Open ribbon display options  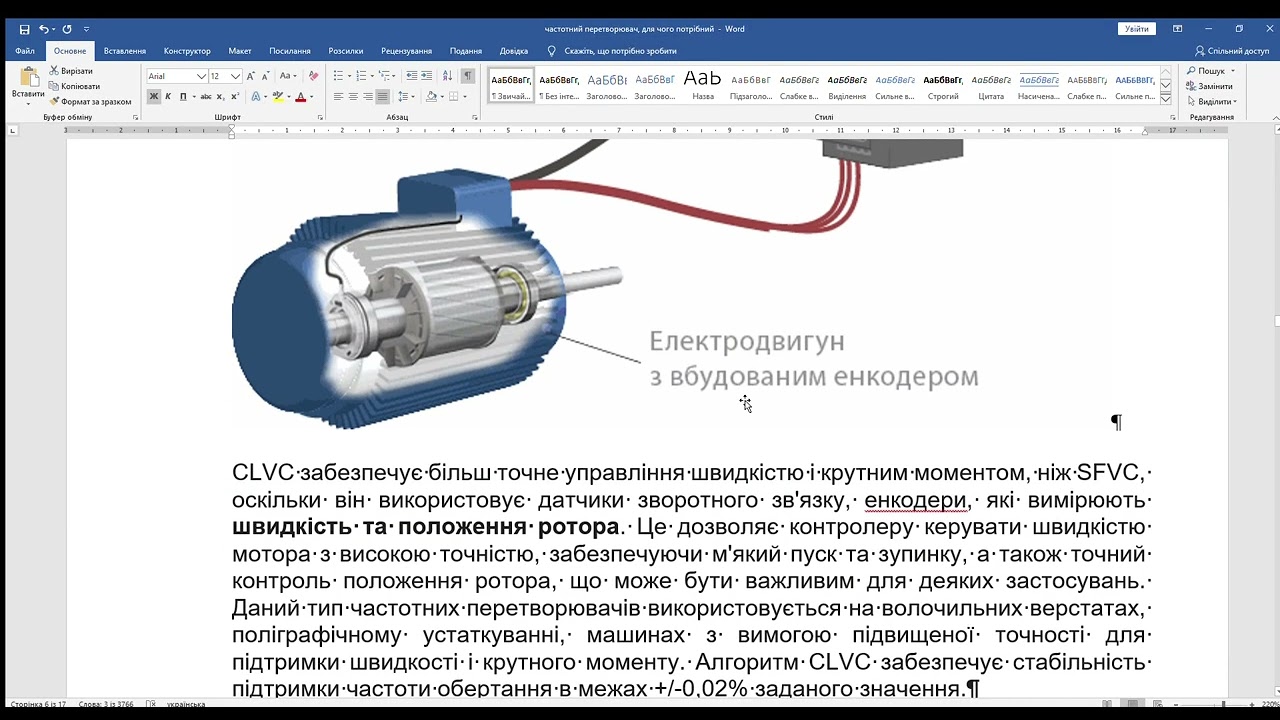(1177, 29)
